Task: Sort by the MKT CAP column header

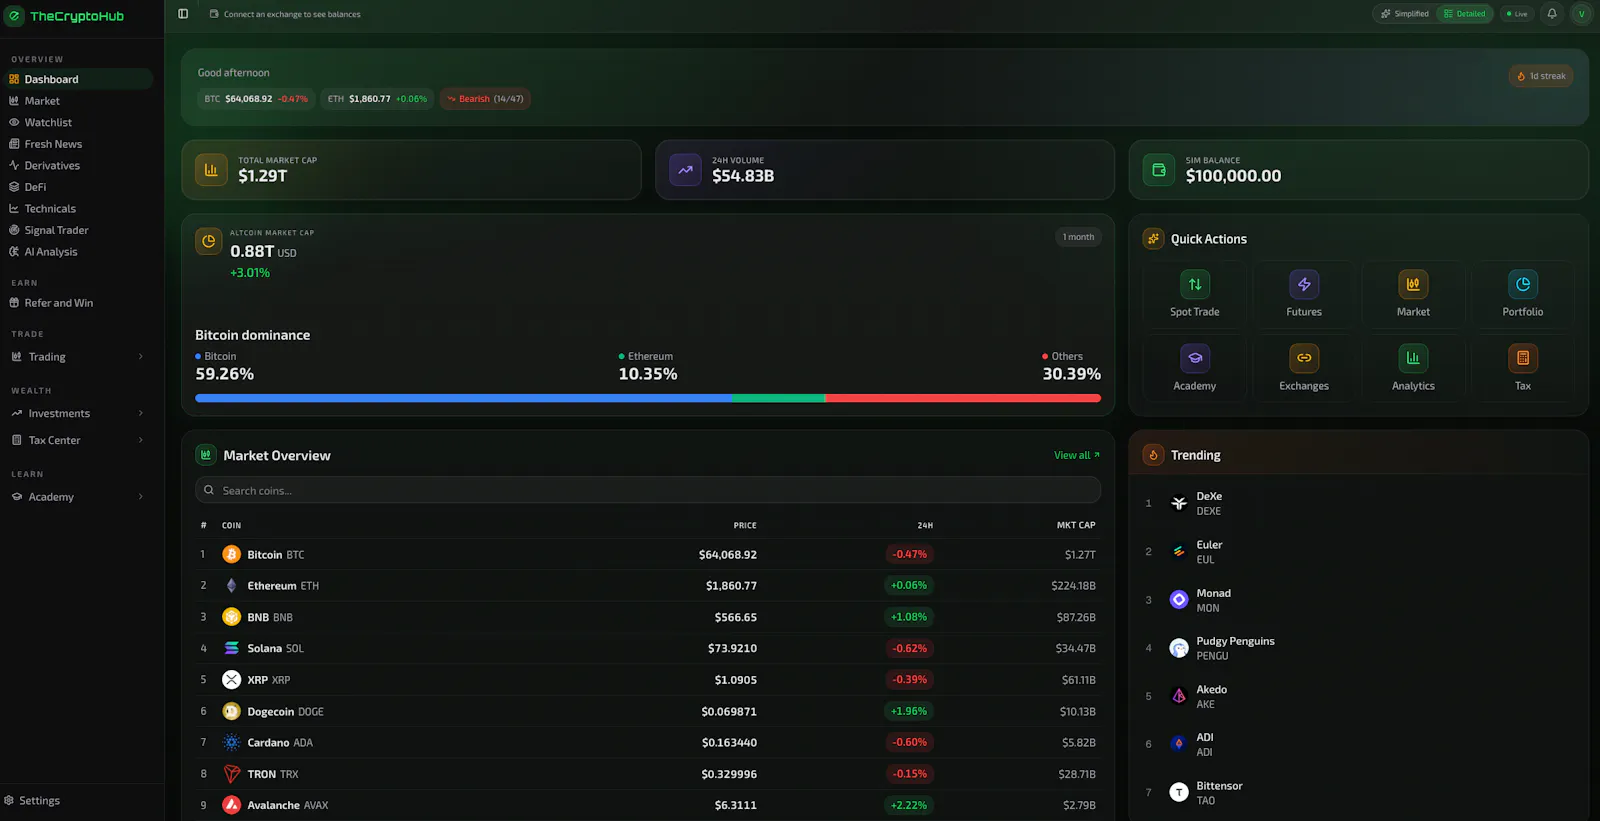Action: [1076, 525]
